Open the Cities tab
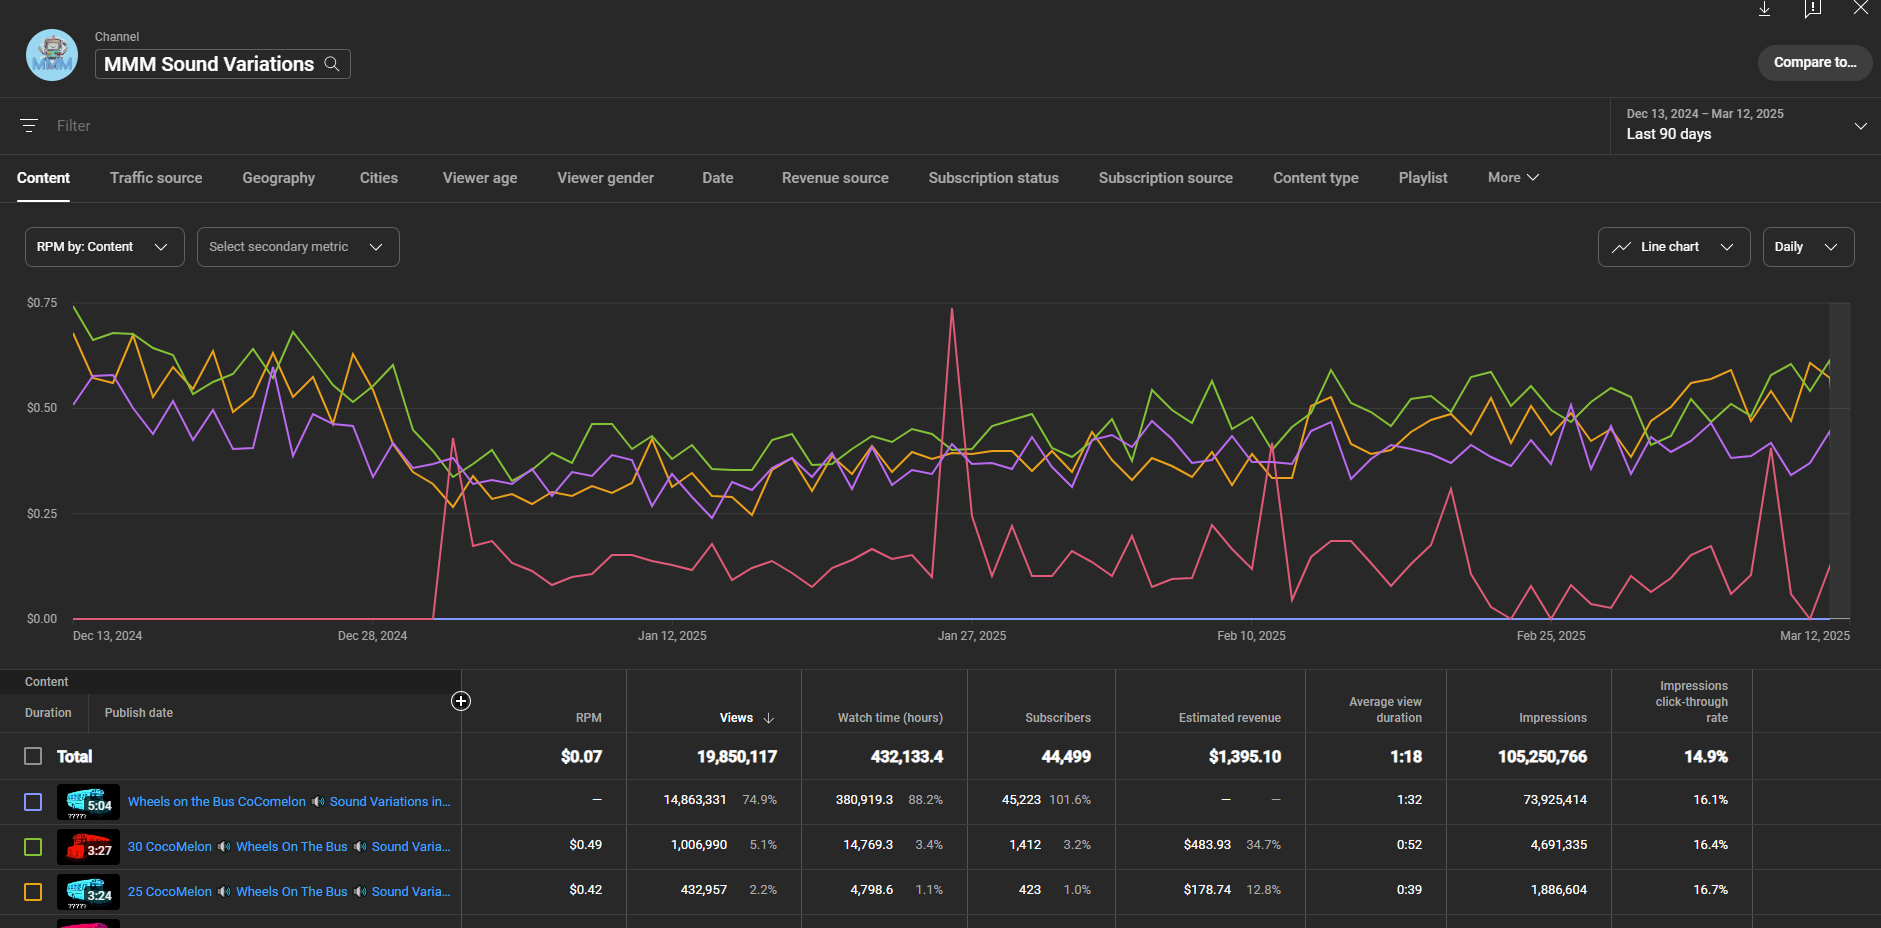This screenshot has height=928, width=1881. pos(379,178)
